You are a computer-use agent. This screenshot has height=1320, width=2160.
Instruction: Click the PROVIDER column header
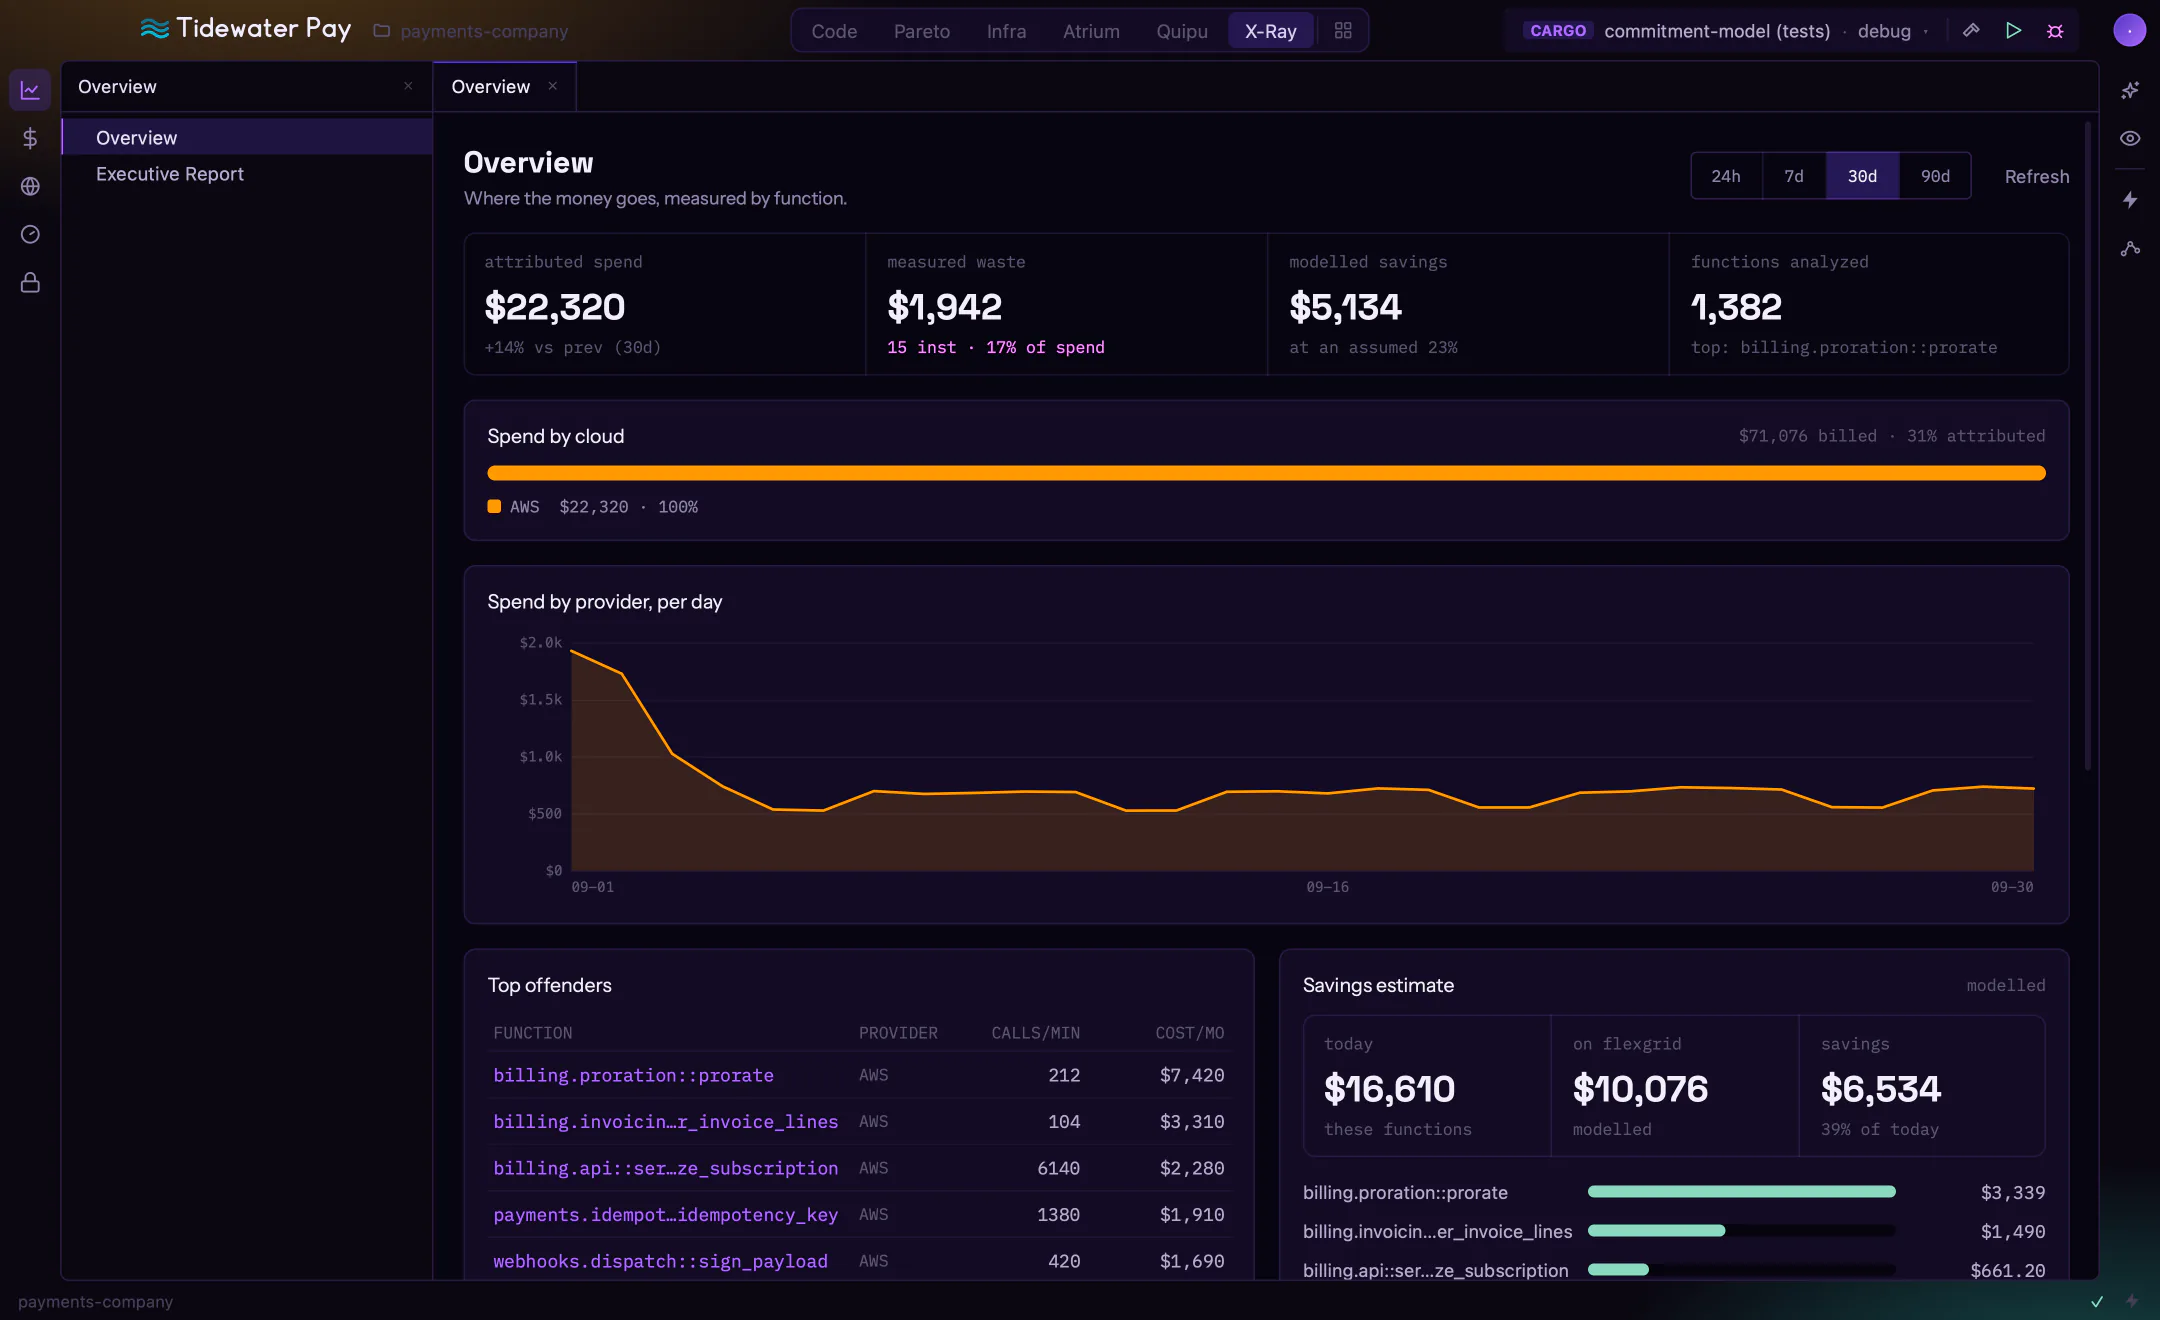898,1033
